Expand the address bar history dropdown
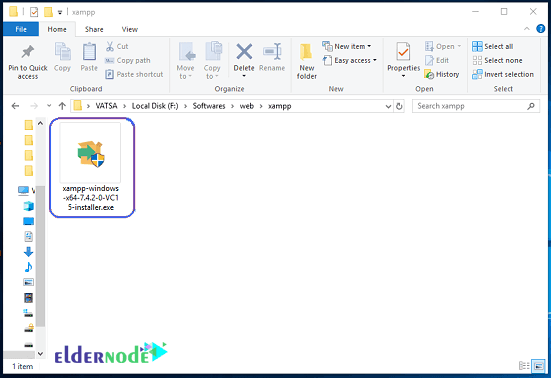 coord(388,106)
